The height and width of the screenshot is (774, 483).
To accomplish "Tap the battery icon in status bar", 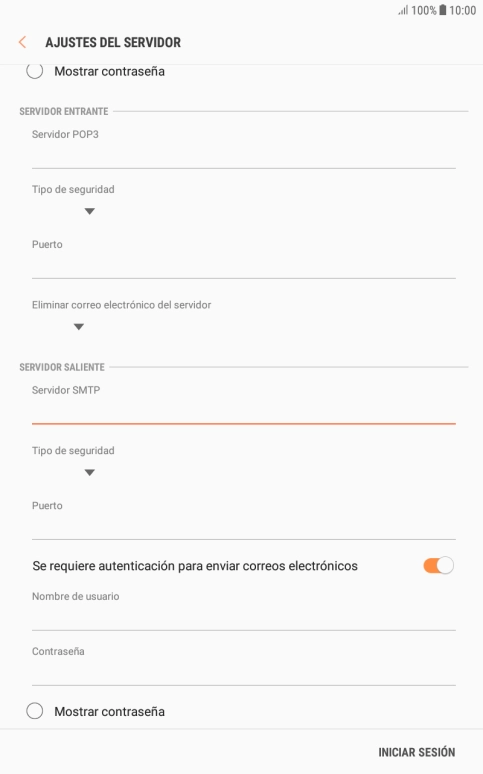I will (443, 10).
